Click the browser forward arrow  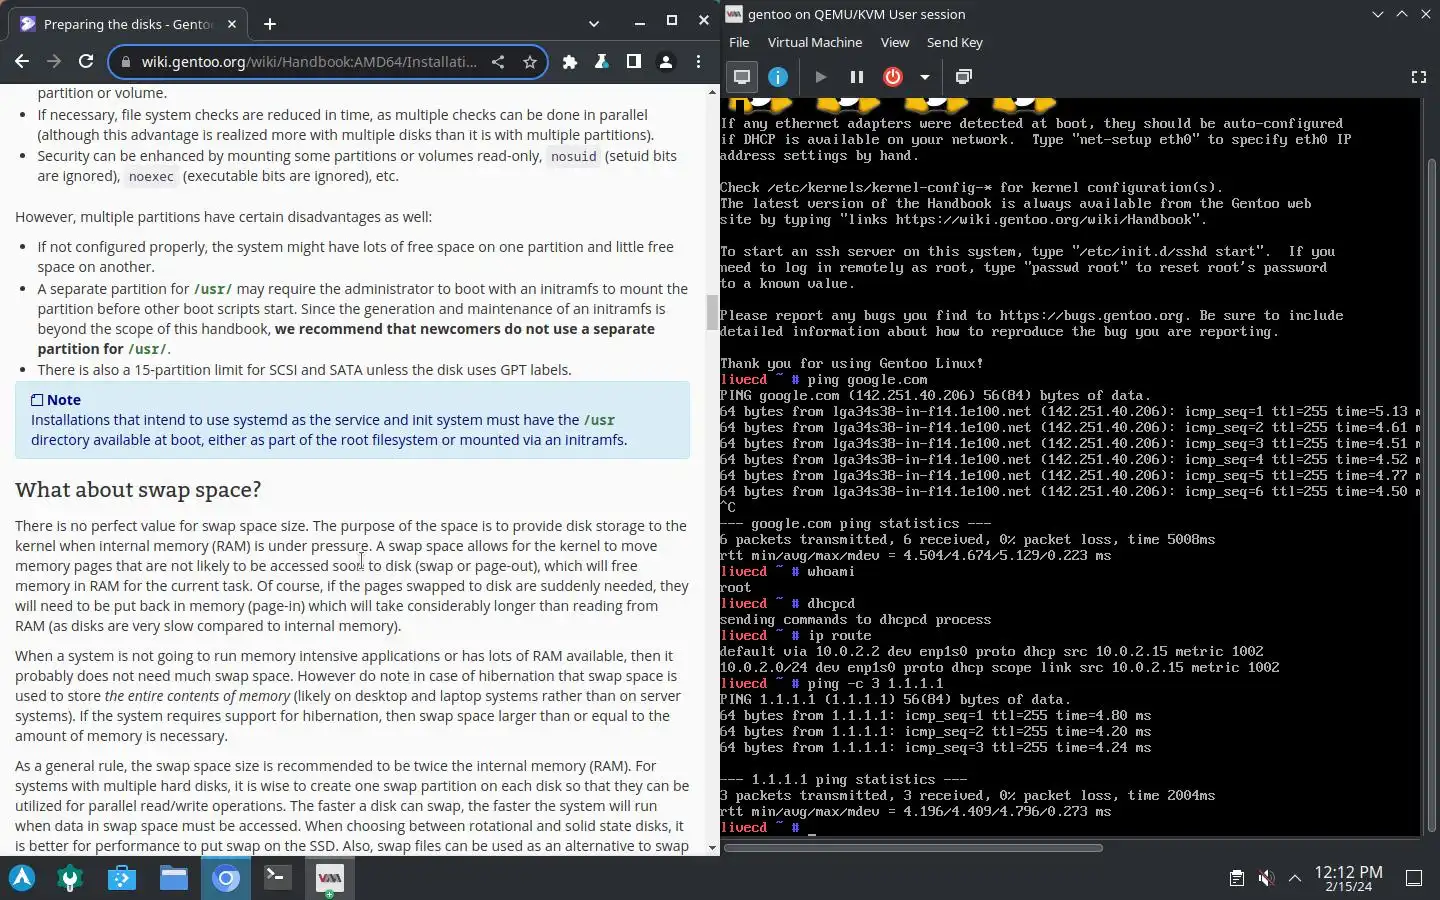click(x=54, y=62)
